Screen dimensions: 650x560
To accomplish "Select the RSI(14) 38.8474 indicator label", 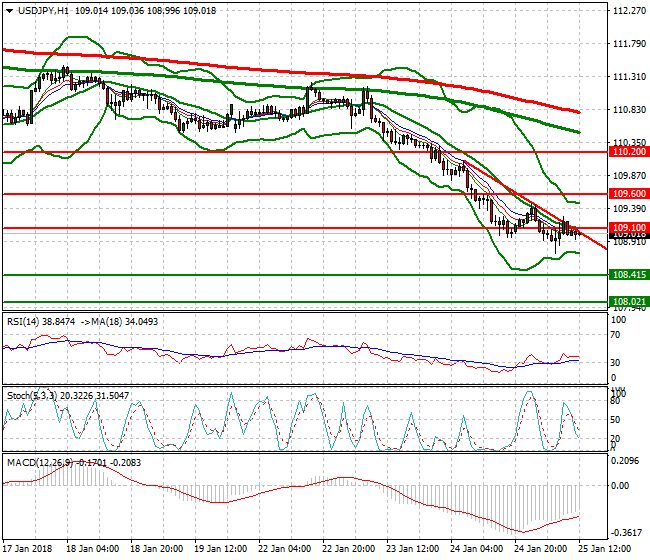I will (x=41, y=322).
